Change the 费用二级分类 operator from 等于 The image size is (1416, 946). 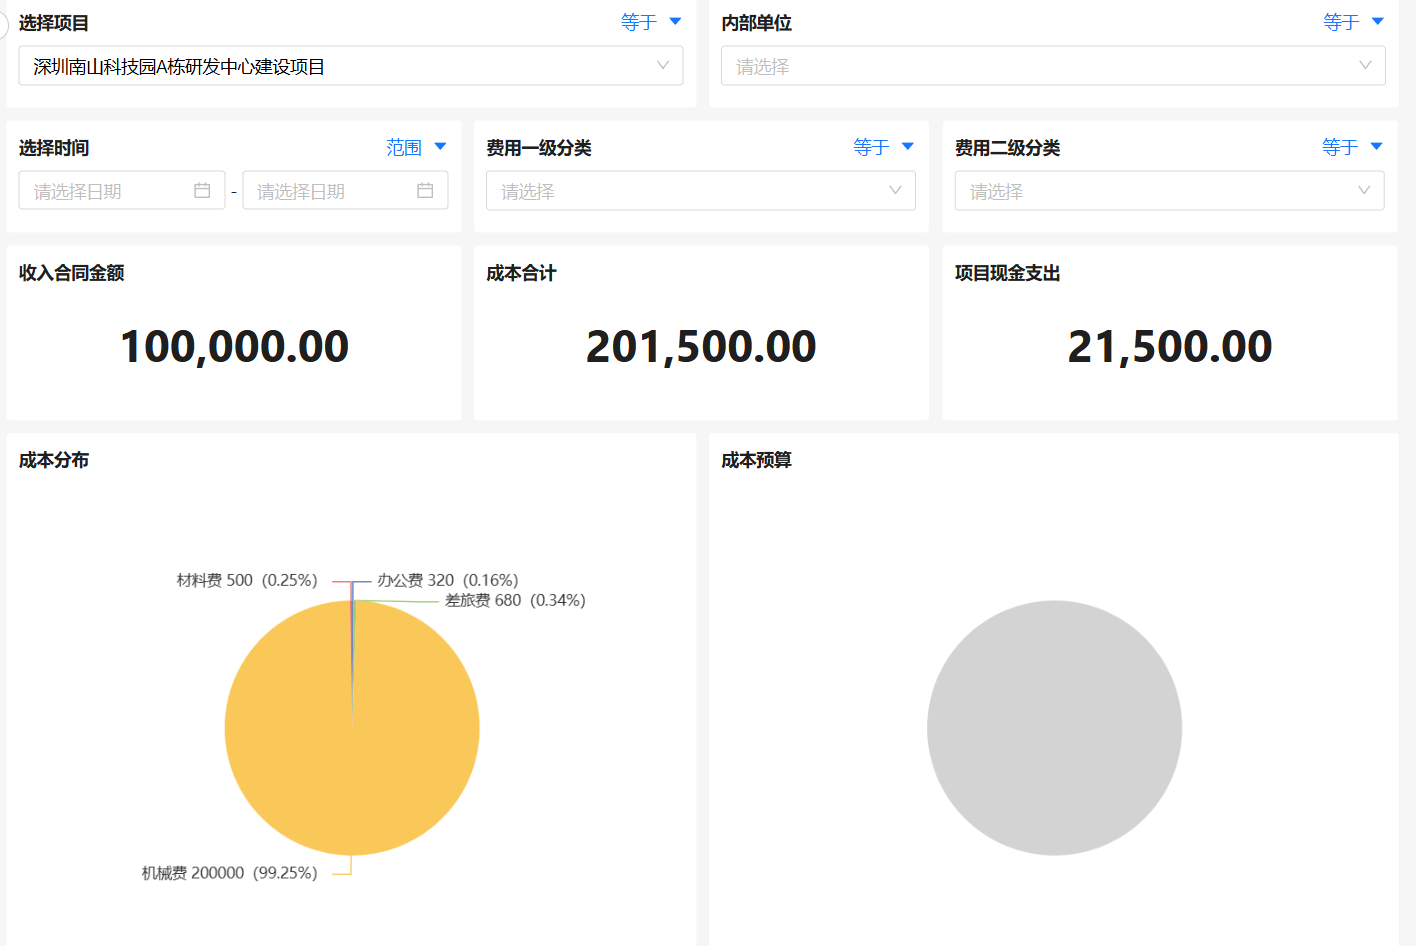pos(1352,147)
